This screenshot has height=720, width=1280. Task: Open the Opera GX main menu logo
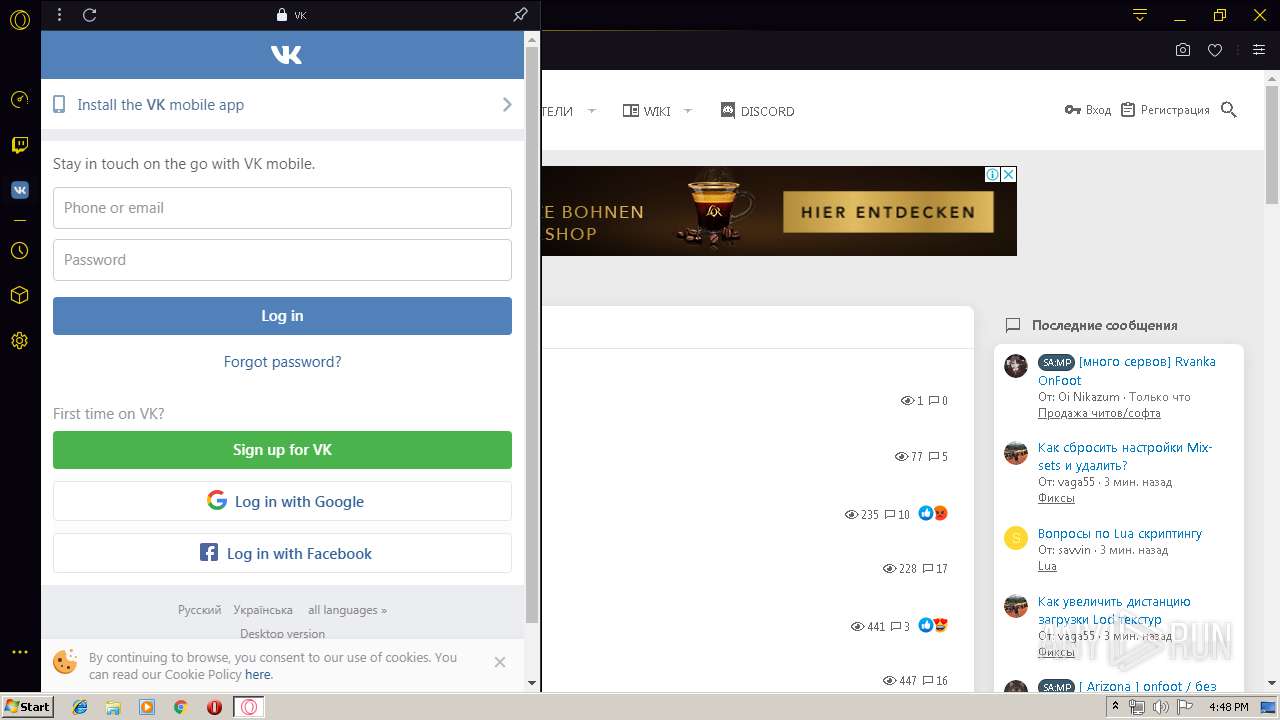pos(19,18)
